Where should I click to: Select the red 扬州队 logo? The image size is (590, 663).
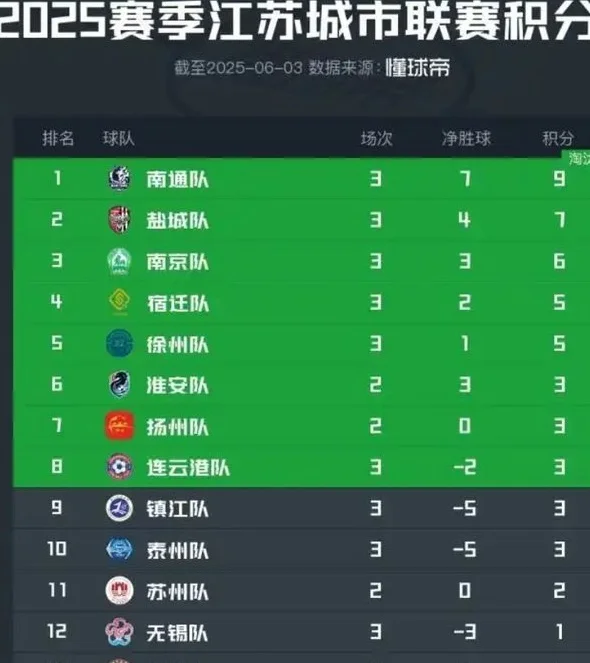119,426
